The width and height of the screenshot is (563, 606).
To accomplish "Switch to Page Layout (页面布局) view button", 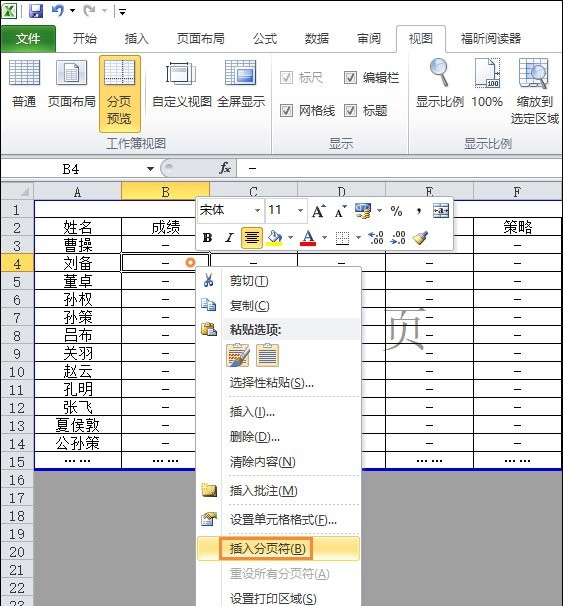I will [x=71, y=84].
